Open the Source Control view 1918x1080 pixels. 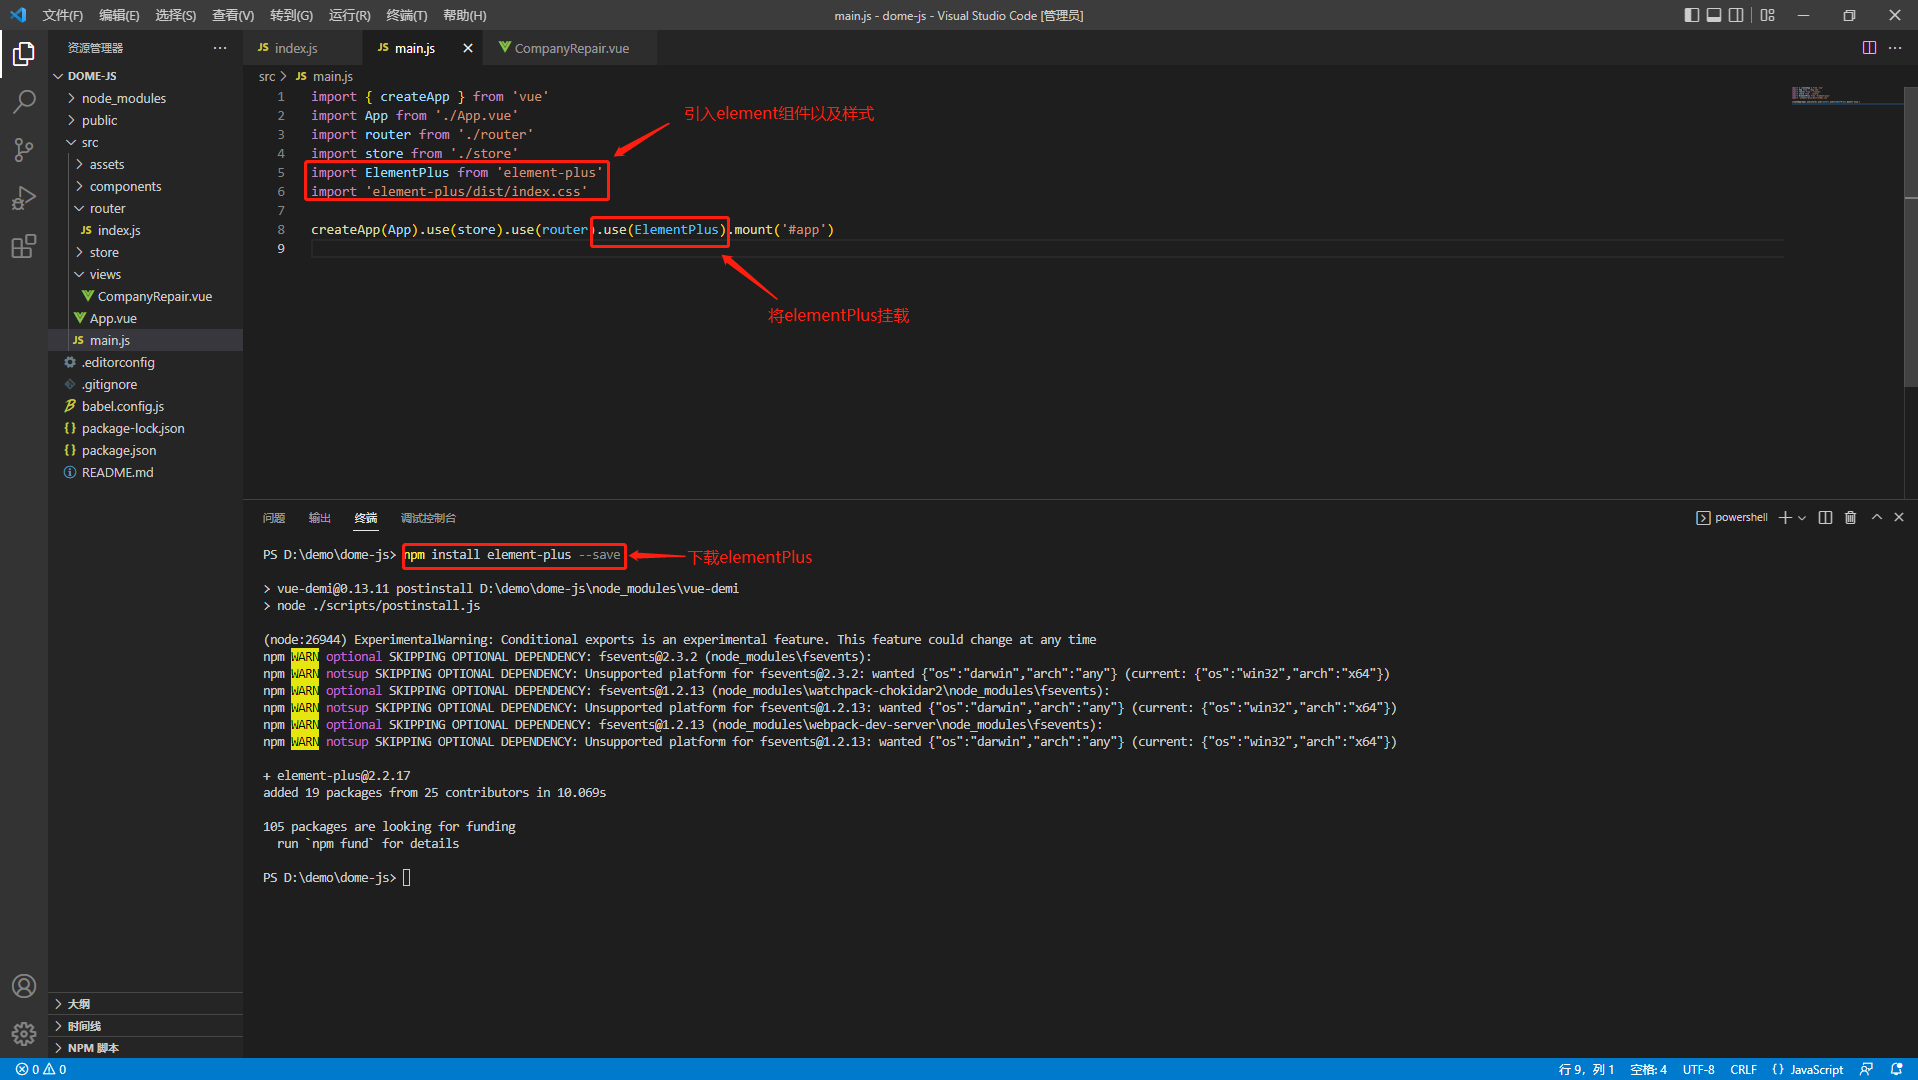pos(24,150)
